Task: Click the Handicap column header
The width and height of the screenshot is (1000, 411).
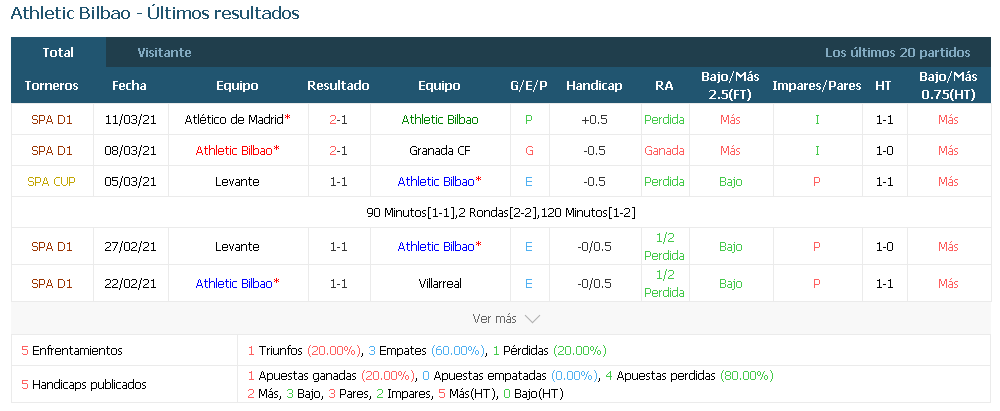Action: click(594, 86)
